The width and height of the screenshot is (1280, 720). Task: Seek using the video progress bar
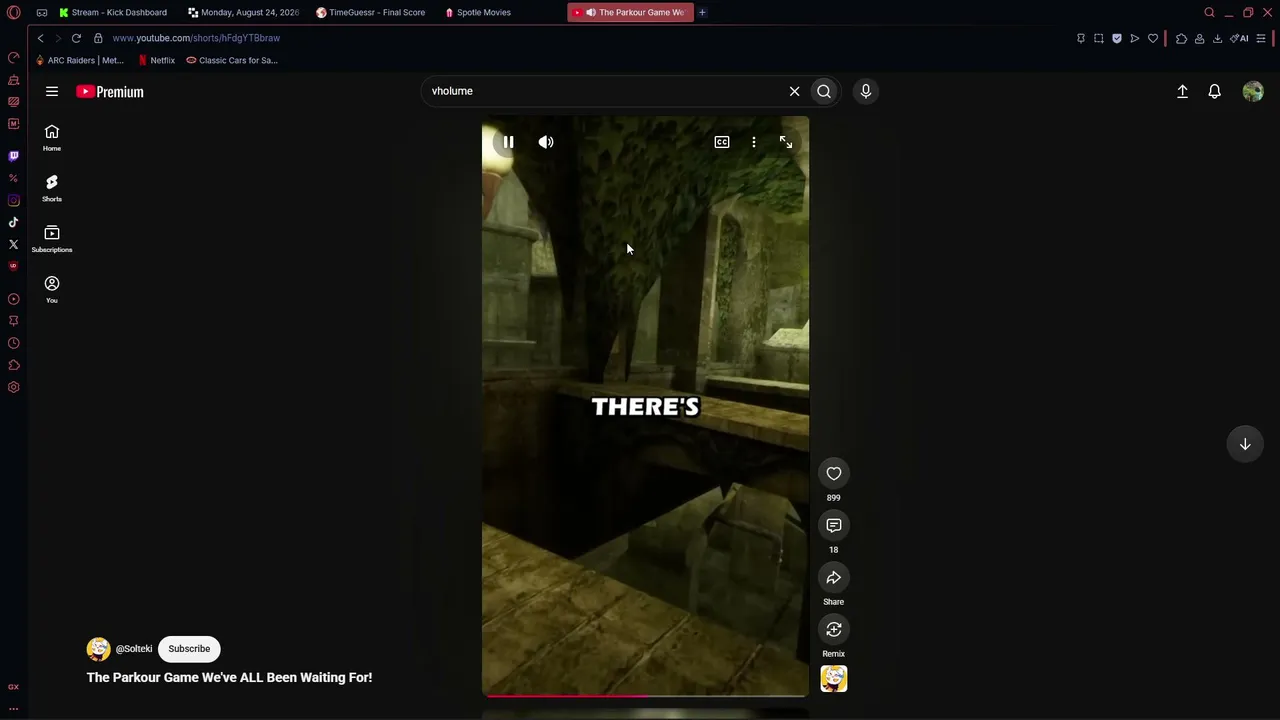click(645, 695)
